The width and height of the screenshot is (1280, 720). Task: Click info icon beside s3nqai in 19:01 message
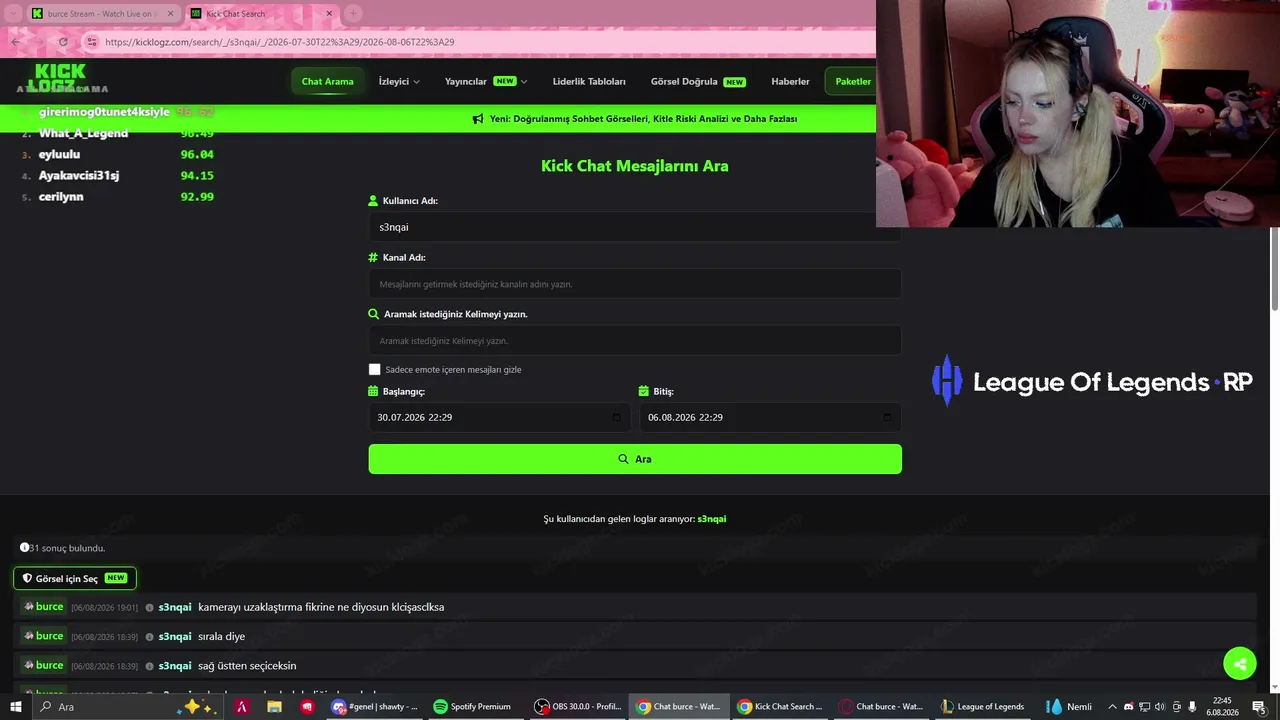(150, 608)
